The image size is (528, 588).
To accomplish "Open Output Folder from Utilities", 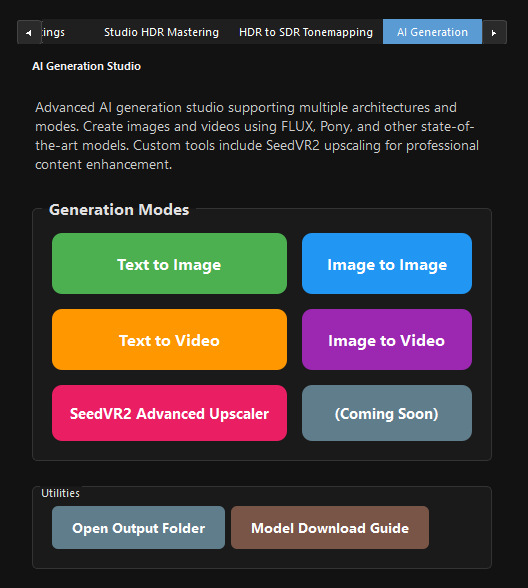I will tap(138, 528).
